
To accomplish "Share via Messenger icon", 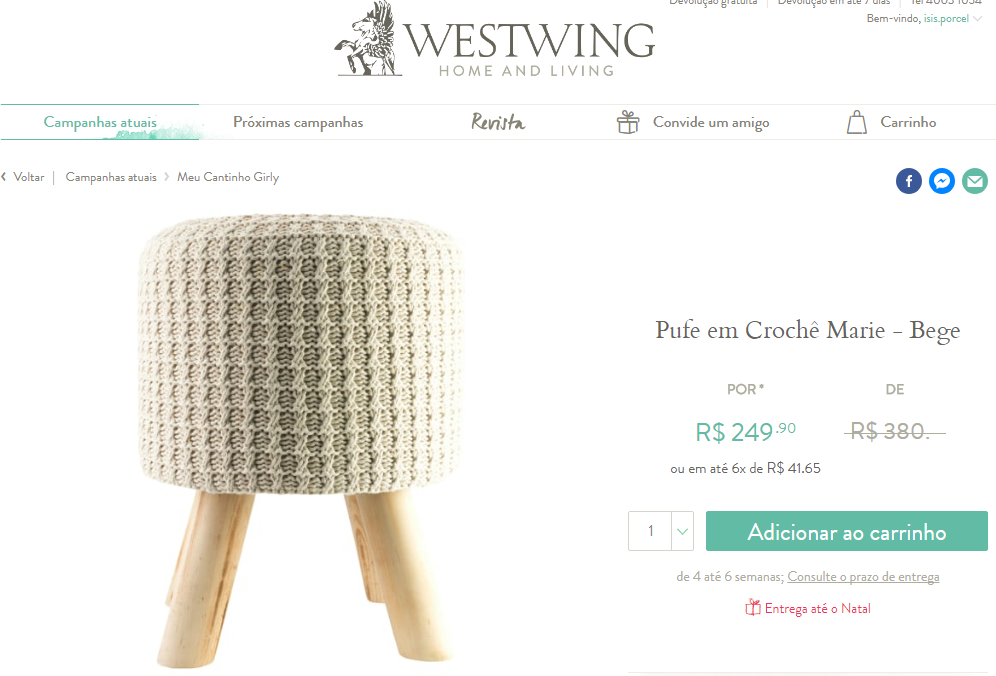I will point(941,181).
